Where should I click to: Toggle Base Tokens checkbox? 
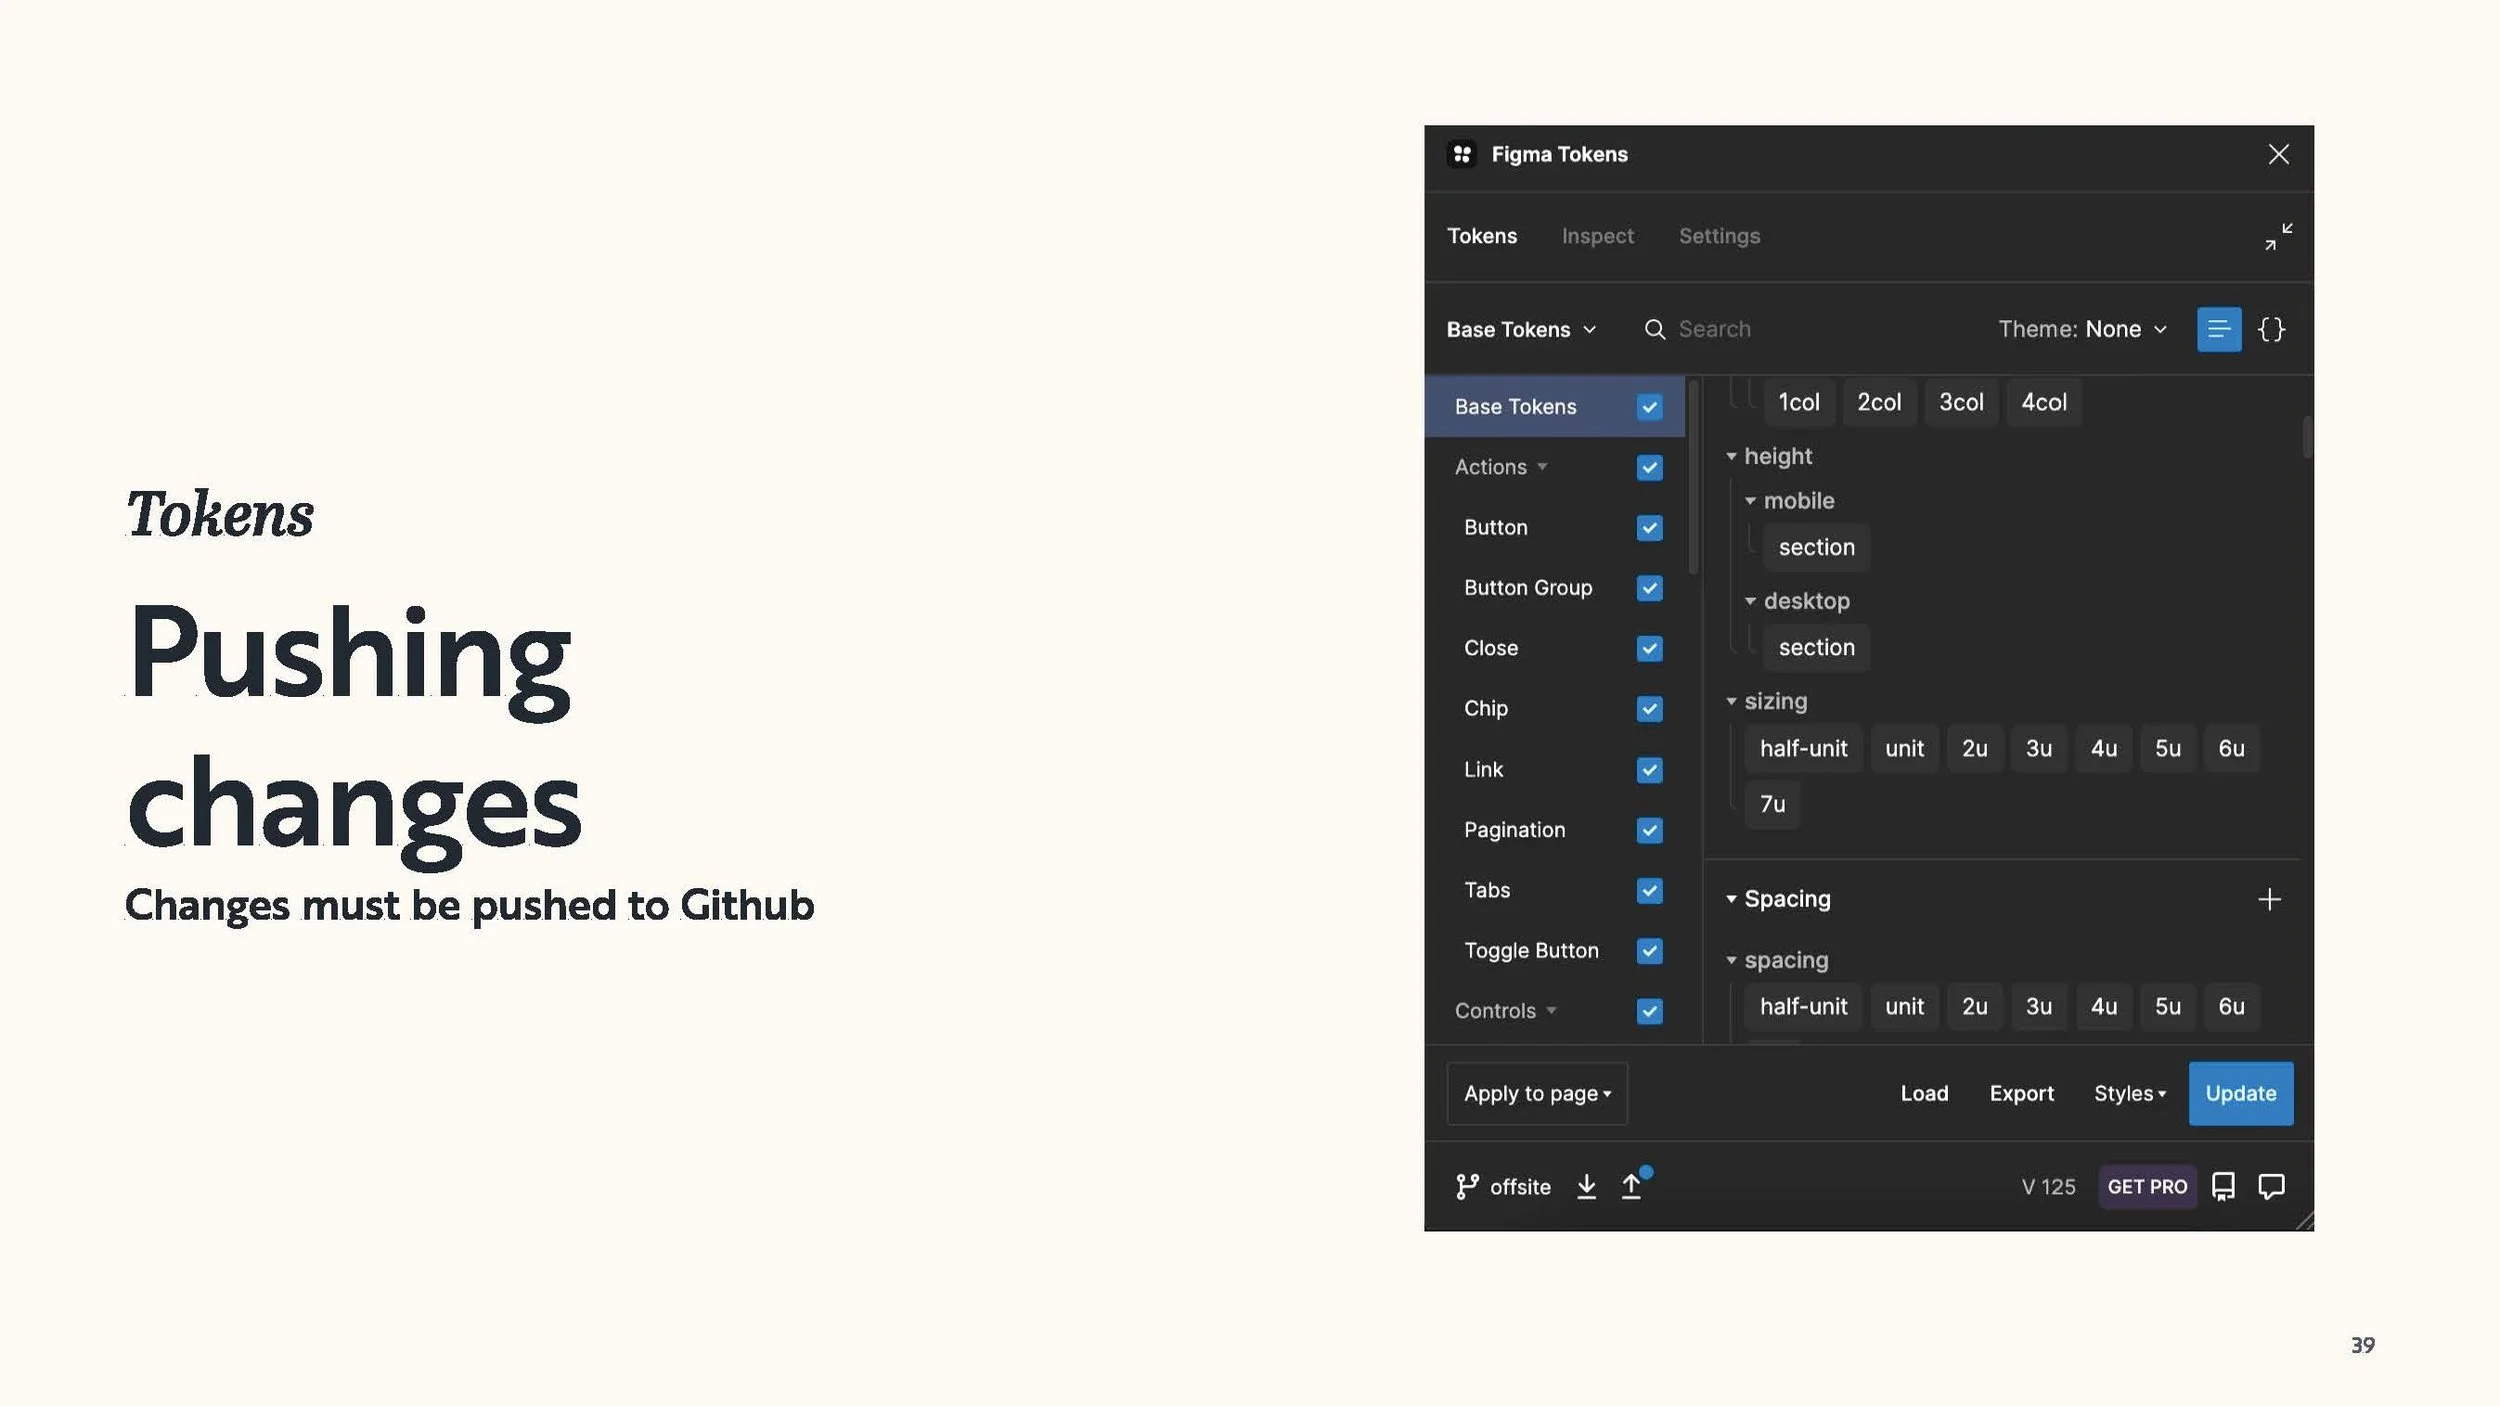(x=1649, y=407)
